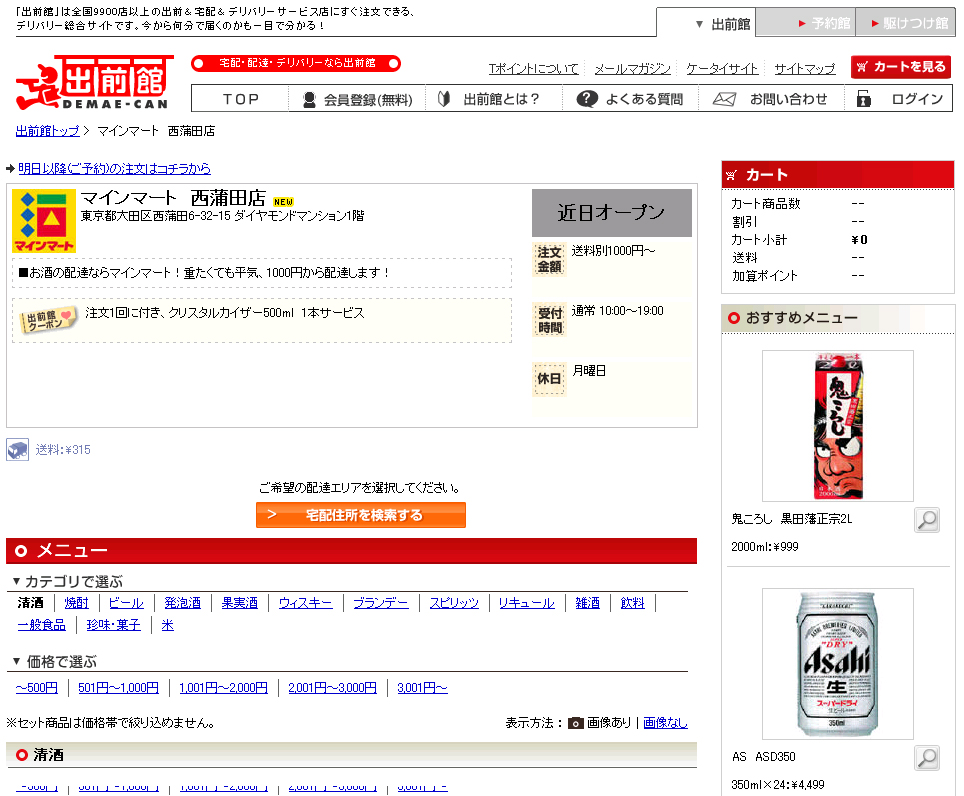Open the TOP navigation item
Image resolution: width=964 pixels, height=796 pixels.
pos(240,99)
